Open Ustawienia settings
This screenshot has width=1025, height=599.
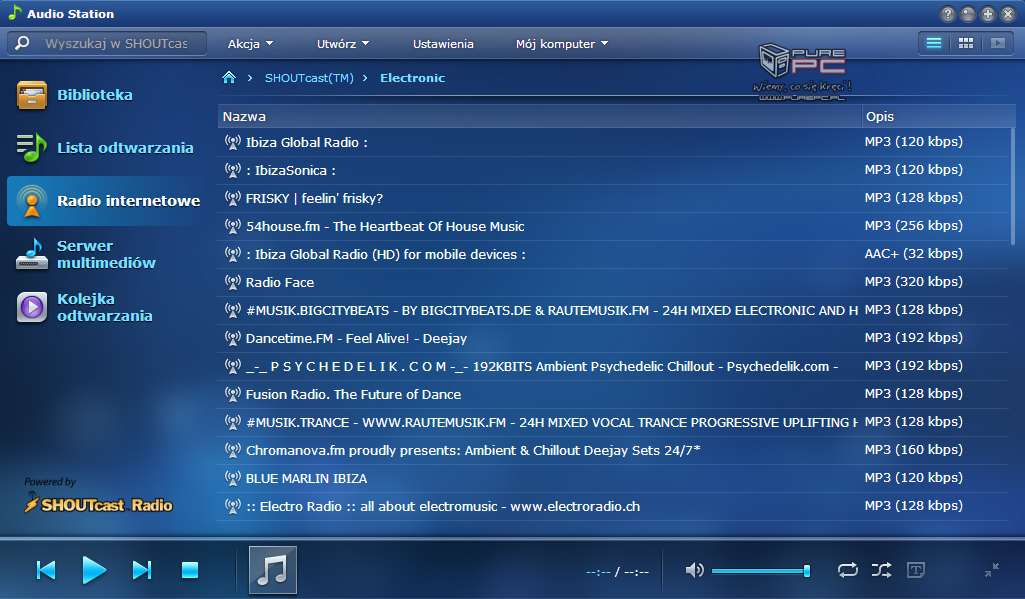point(443,44)
